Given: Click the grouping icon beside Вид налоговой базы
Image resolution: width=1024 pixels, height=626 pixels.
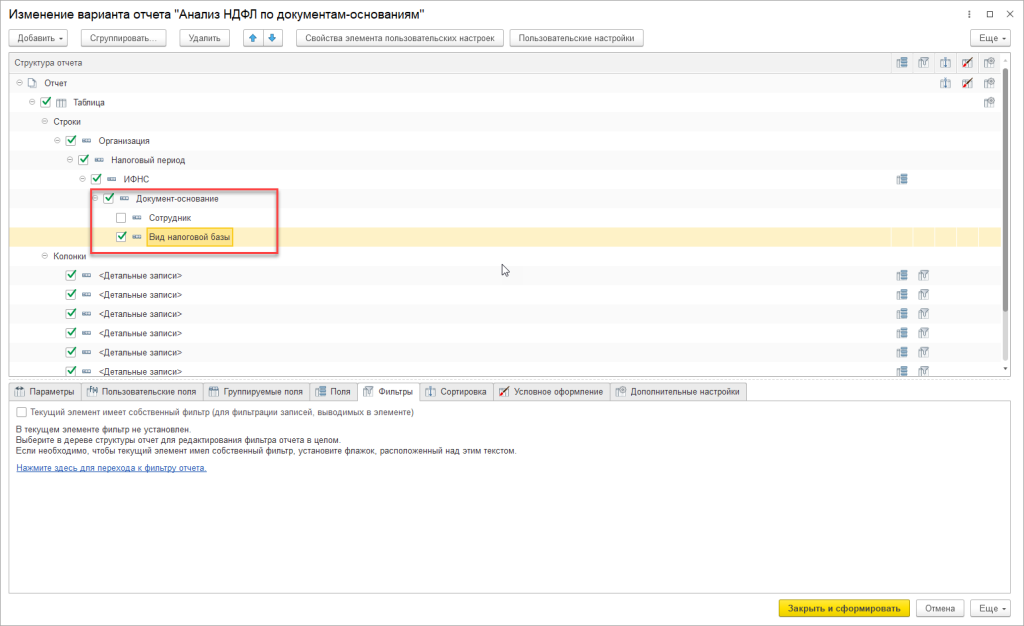Looking at the screenshot, I should [137, 237].
